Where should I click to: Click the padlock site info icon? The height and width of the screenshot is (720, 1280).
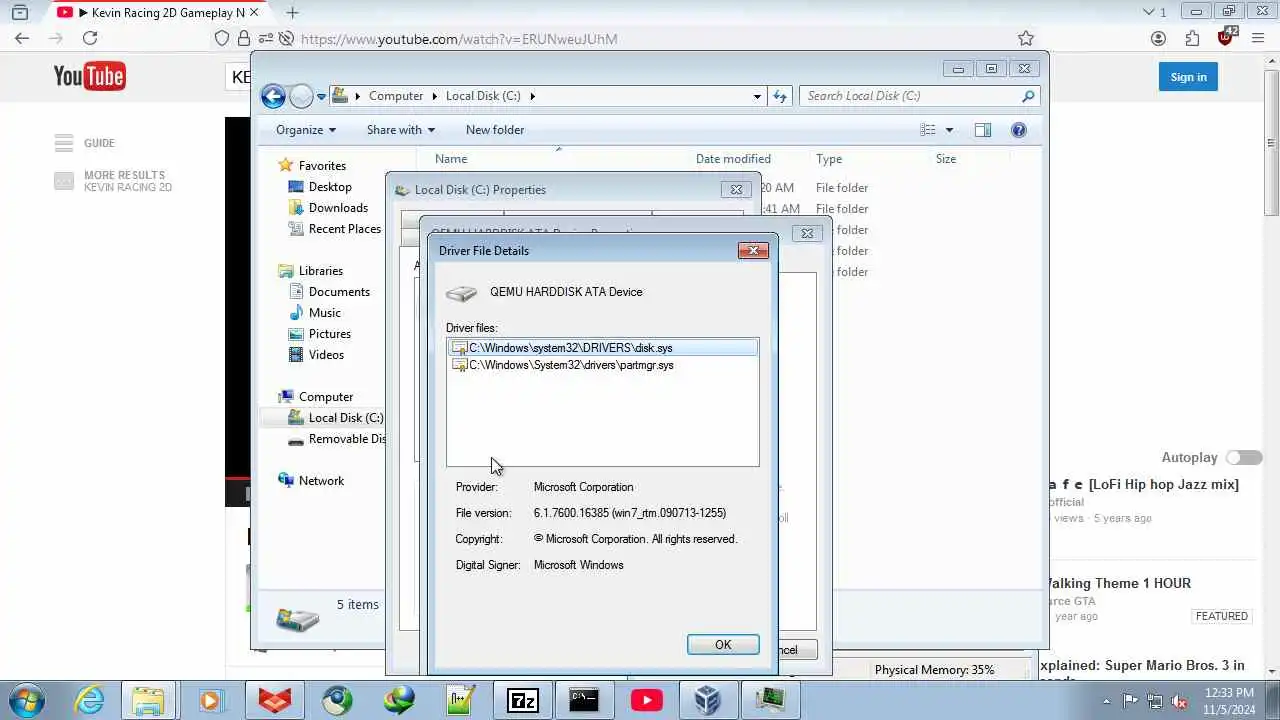[x=244, y=38]
